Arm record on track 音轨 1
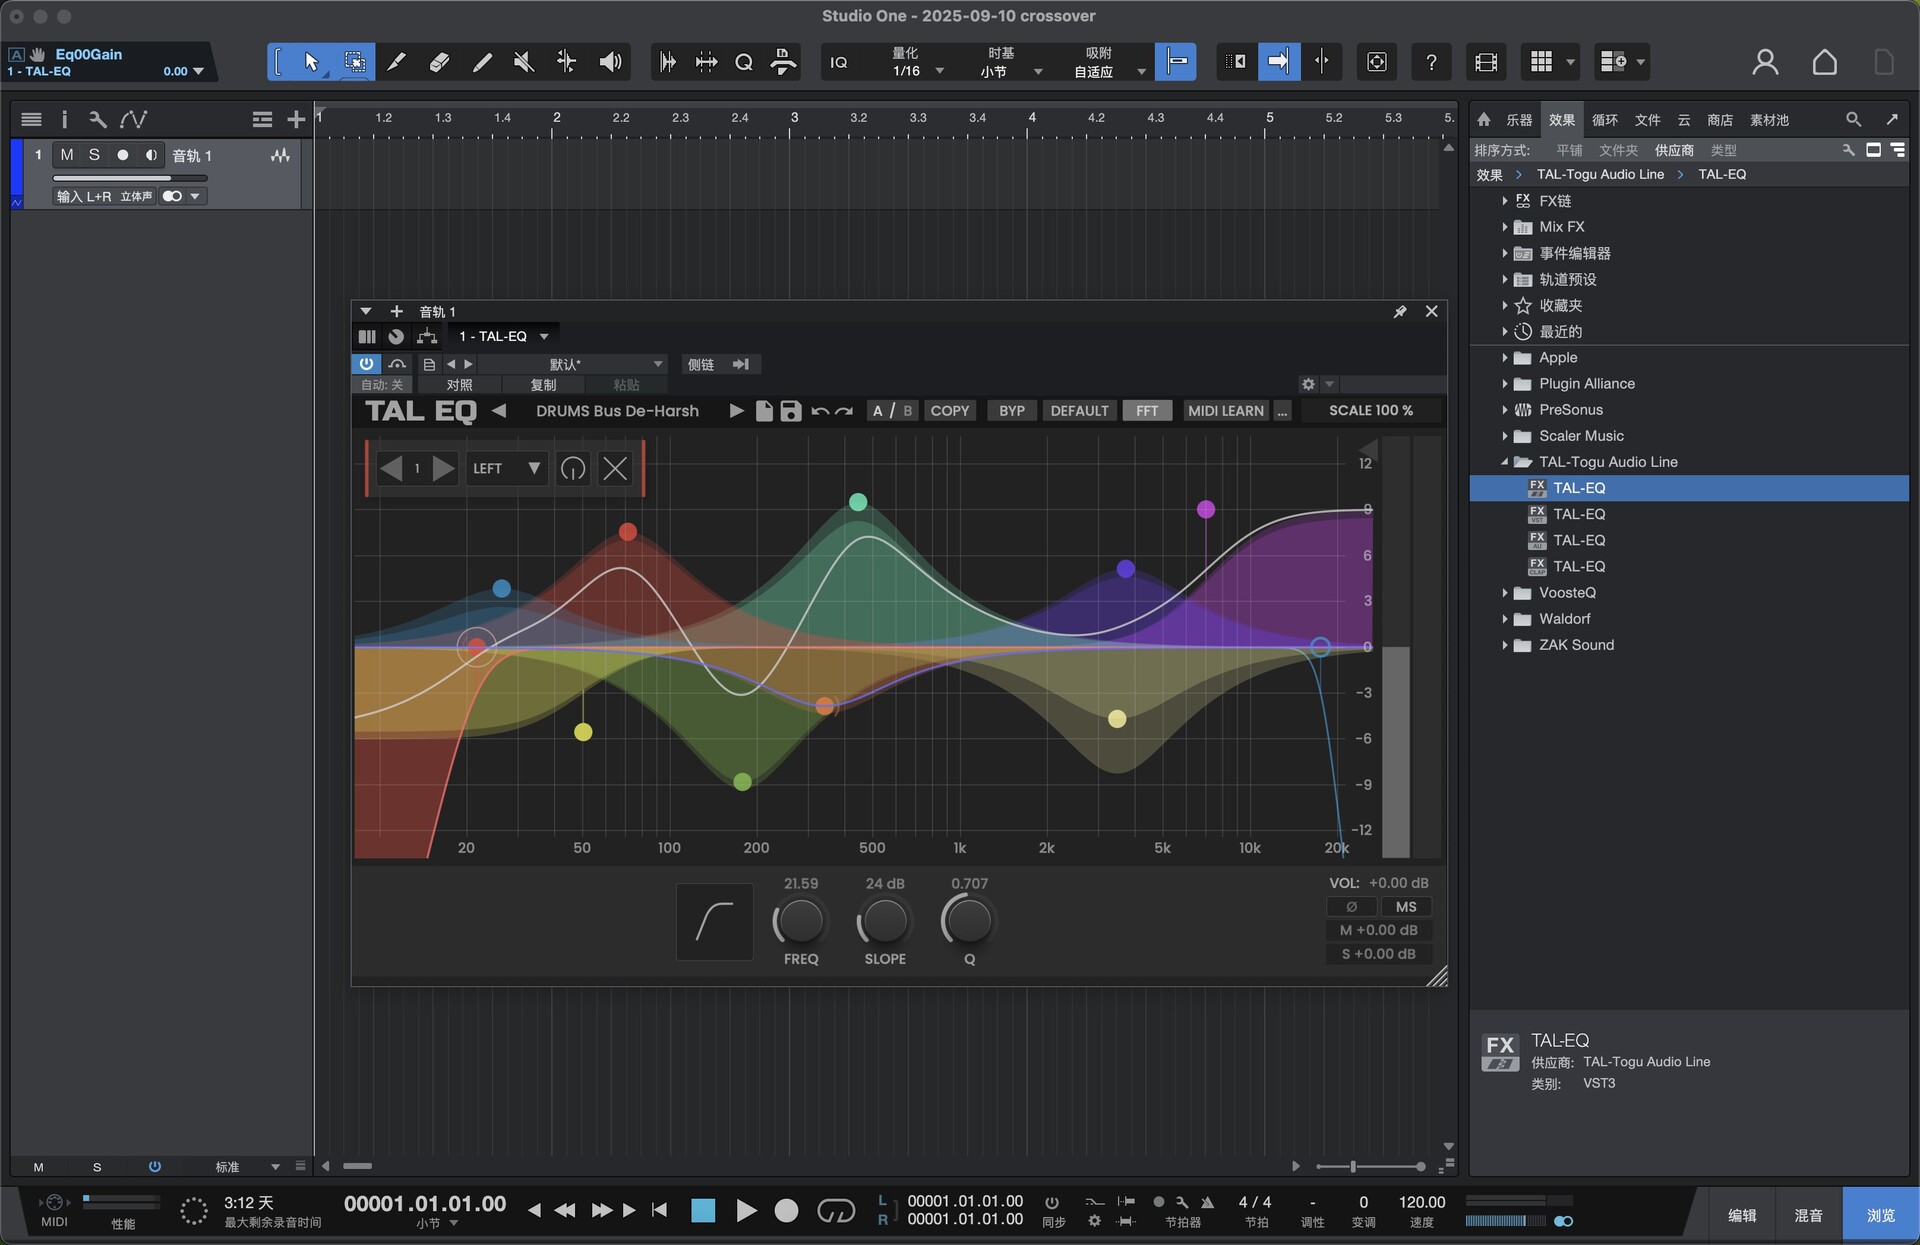 (123, 155)
